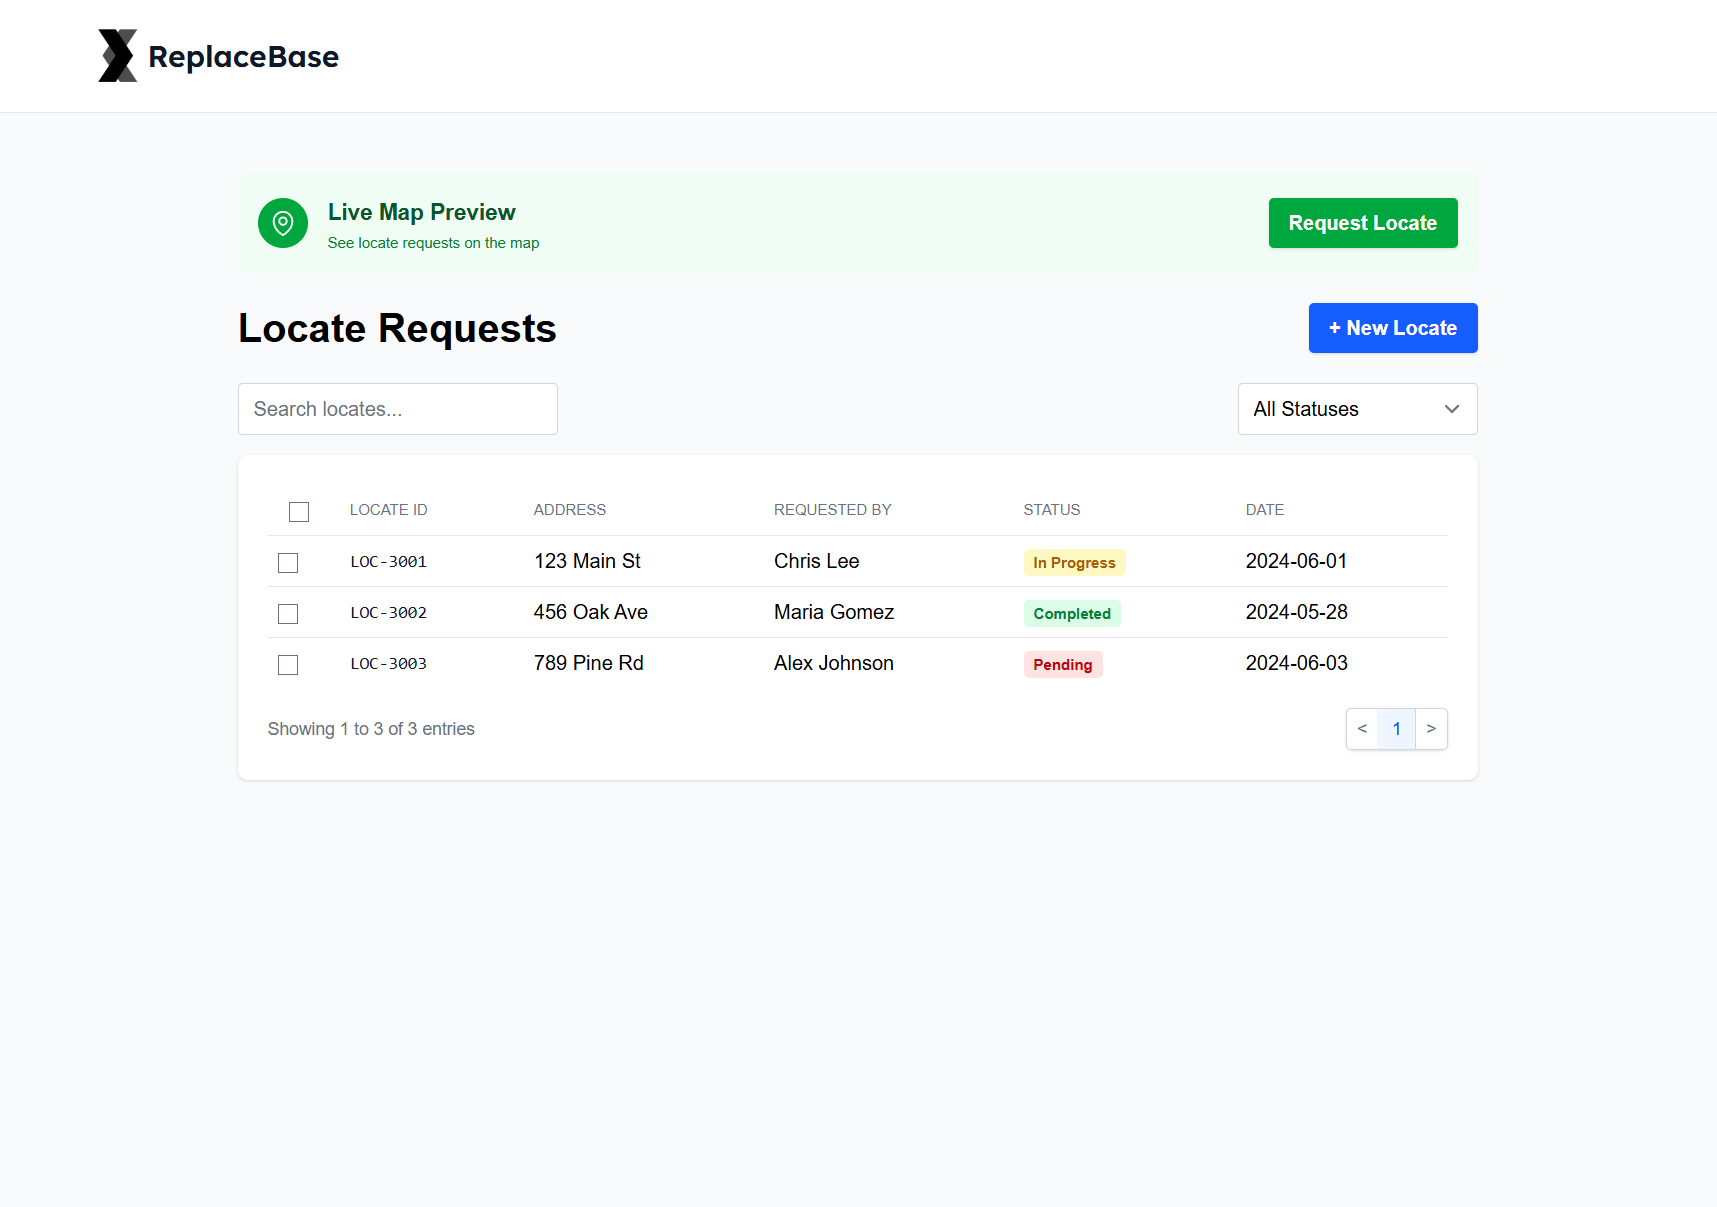Select row checkbox for LOC-3002

pos(288,613)
